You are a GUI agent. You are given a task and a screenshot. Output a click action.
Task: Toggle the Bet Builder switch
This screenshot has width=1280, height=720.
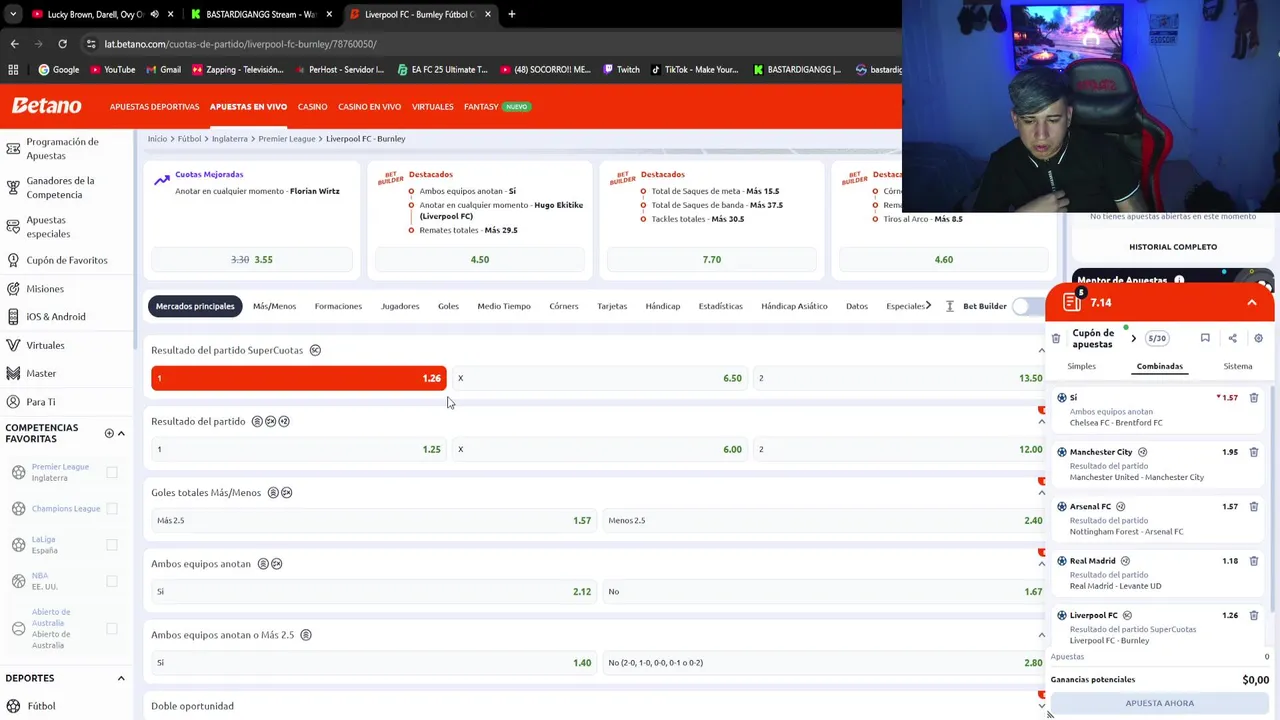(x=1026, y=306)
